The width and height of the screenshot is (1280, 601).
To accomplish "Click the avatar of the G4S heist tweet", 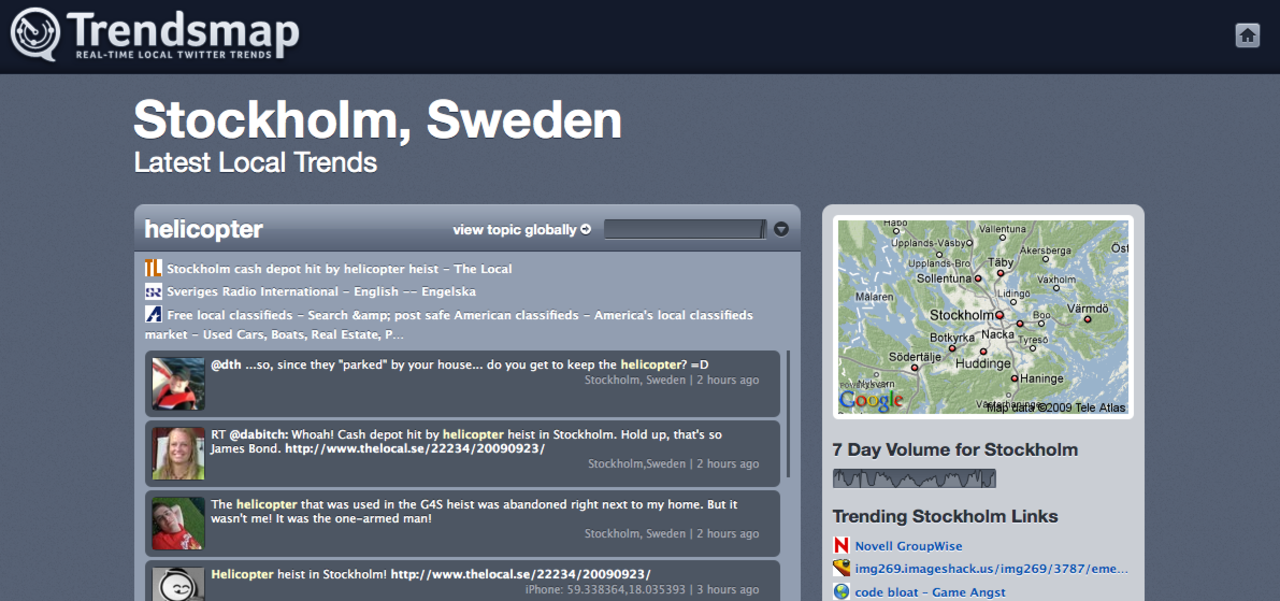I will click(x=178, y=523).
